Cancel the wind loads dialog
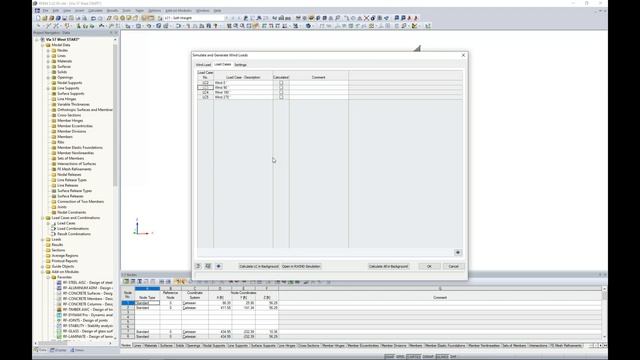 tap(453, 267)
